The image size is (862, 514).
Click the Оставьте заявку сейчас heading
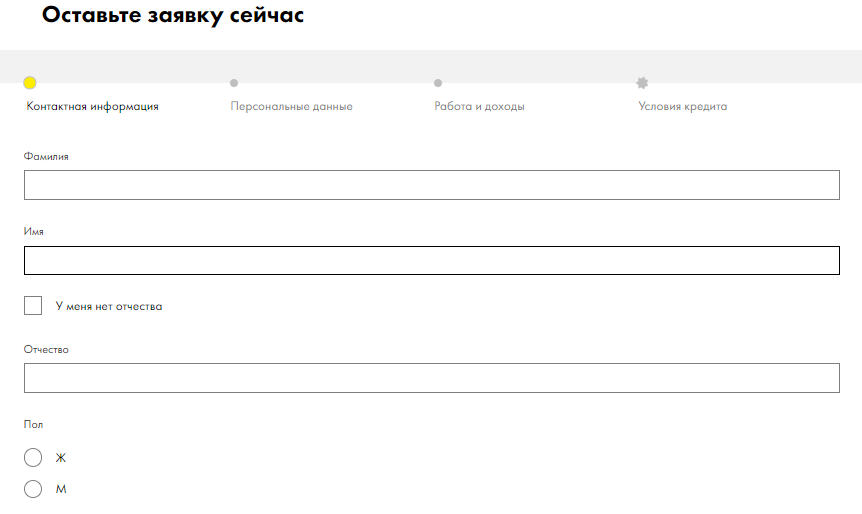pos(173,16)
